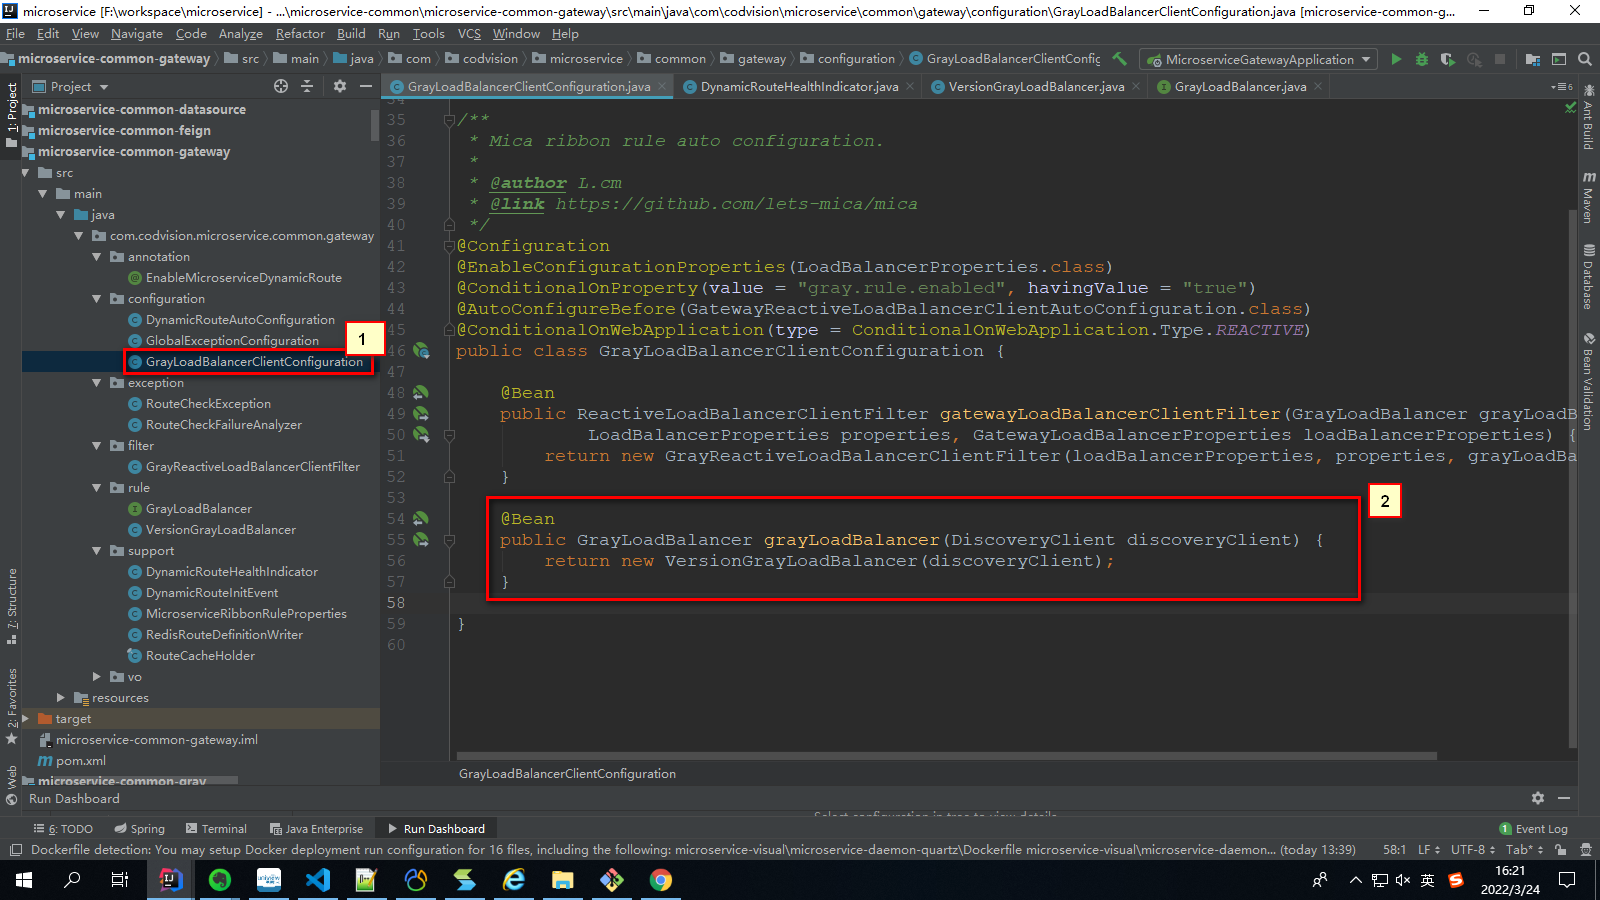Open run configuration dropdown MicroserviceGatewayApplication
Image resolution: width=1600 pixels, height=900 pixels.
tap(1258, 60)
